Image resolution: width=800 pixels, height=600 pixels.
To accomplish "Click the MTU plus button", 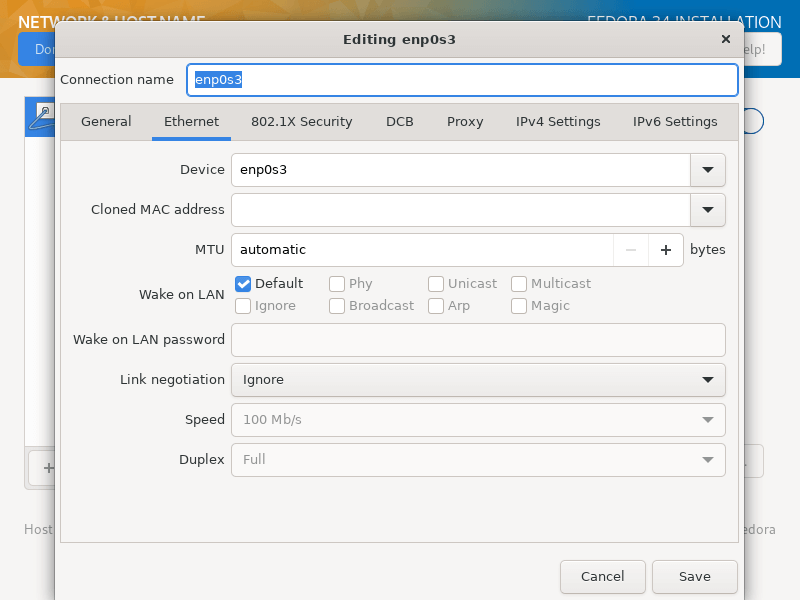I will pos(666,250).
